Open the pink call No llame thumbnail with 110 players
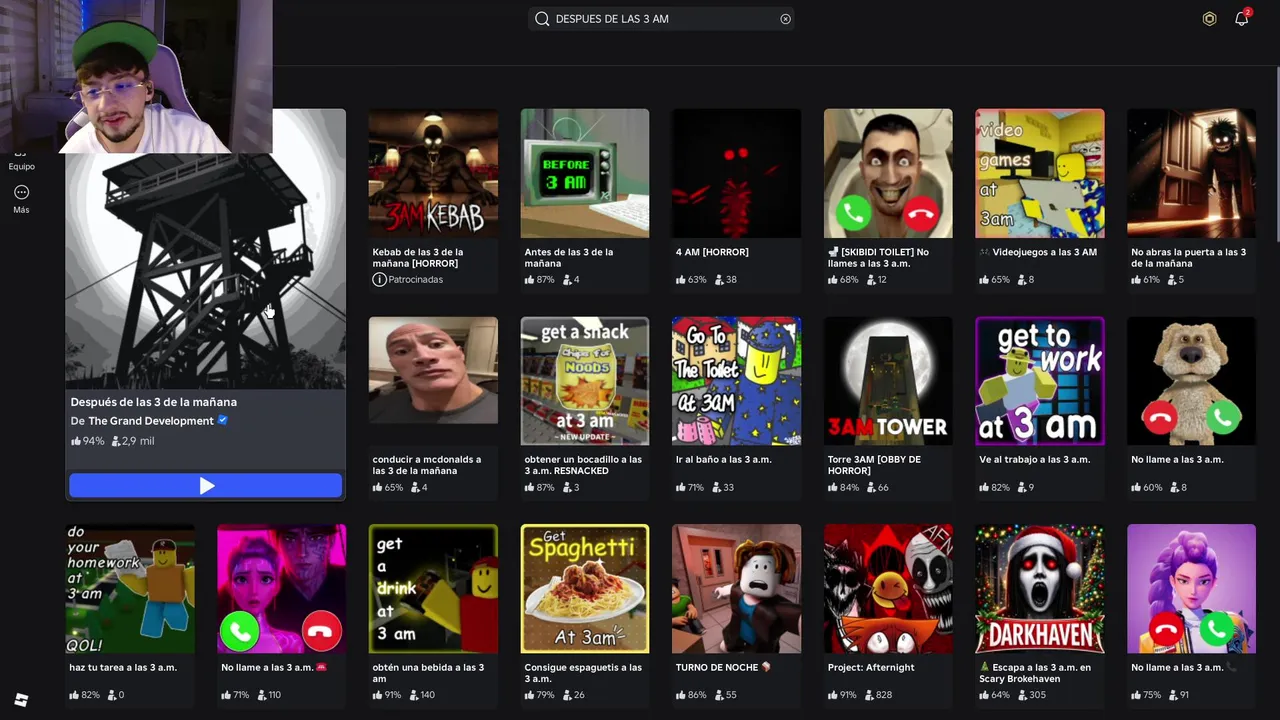The height and width of the screenshot is (720, 1280). coord(282,589)
